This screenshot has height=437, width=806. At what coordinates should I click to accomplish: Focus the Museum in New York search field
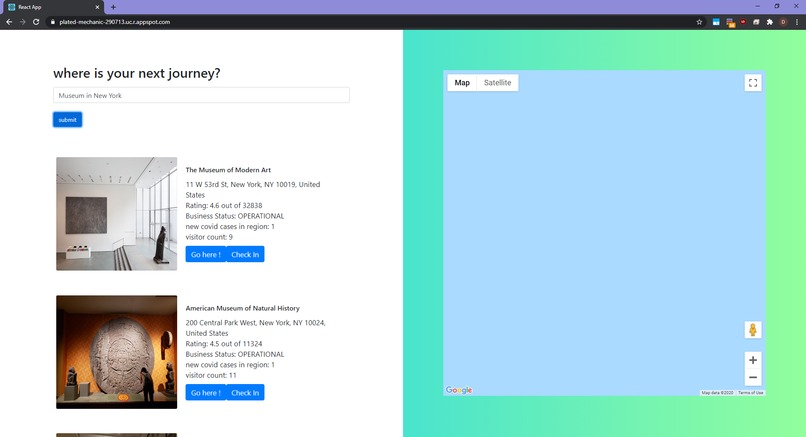(x=201, y=95)
